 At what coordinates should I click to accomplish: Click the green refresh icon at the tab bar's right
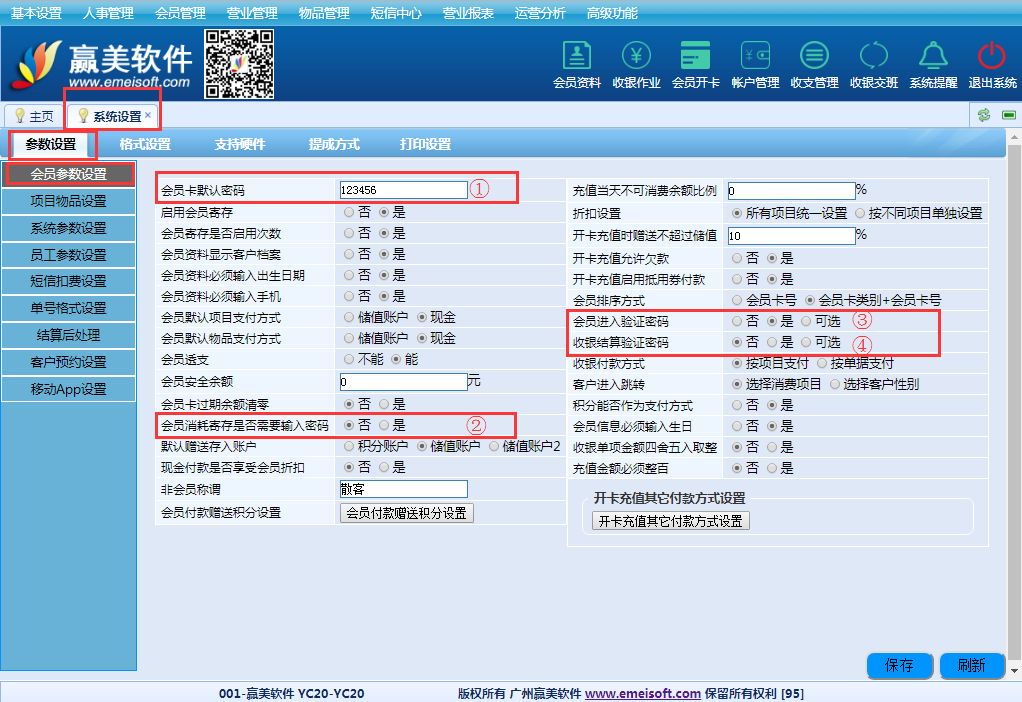pyautogui.click(x=984, y=115)
